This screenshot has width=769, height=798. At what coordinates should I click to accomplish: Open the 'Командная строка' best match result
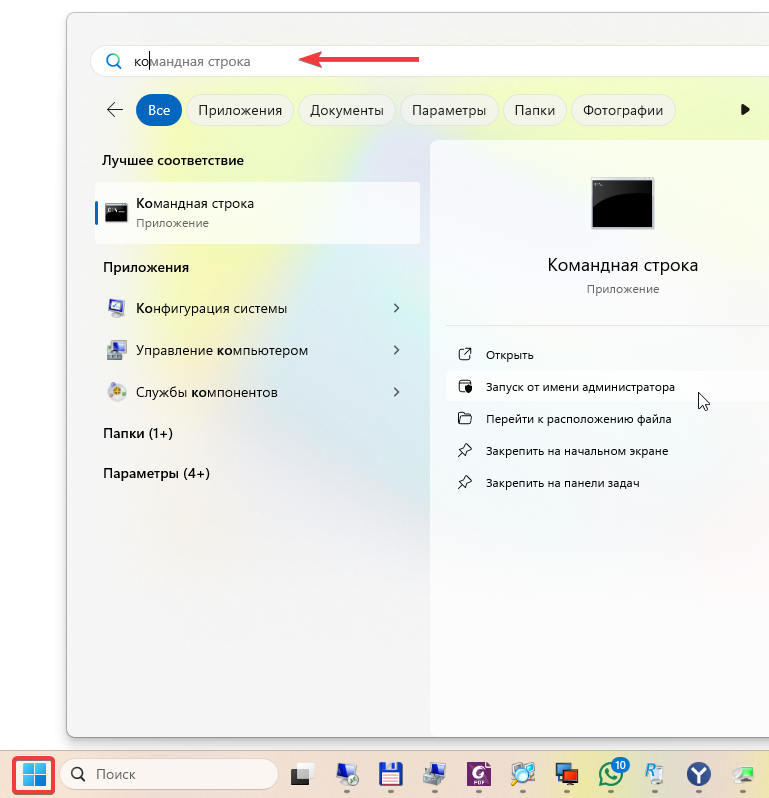coord(258,213)
